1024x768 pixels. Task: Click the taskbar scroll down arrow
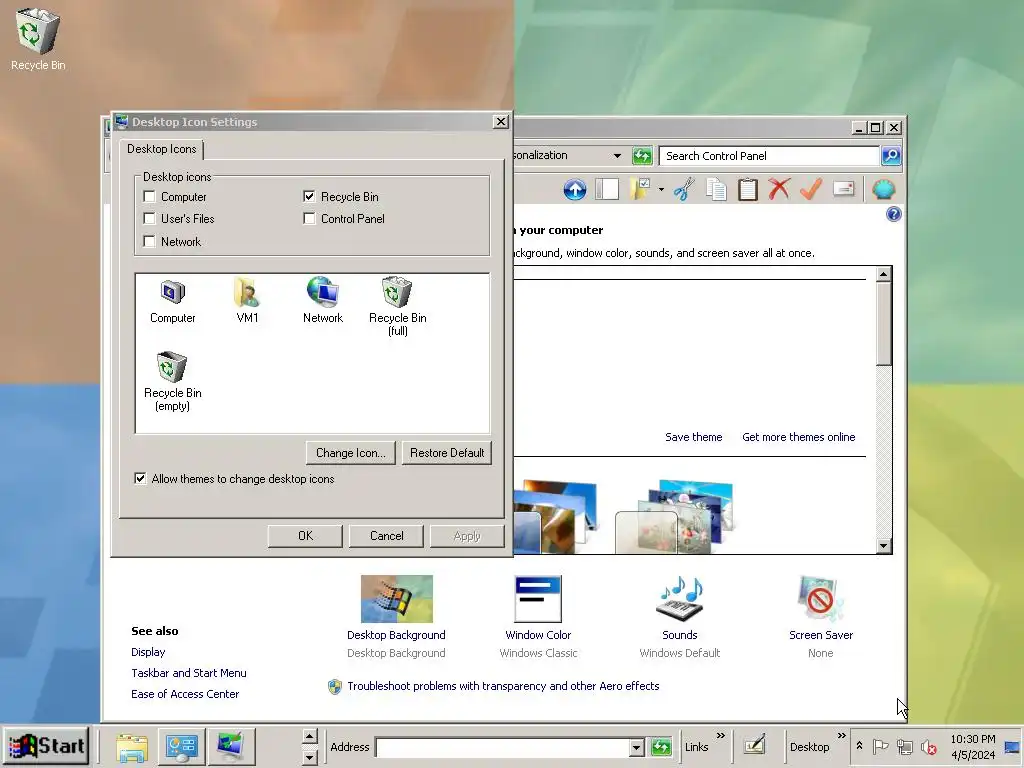coord(310,757)
